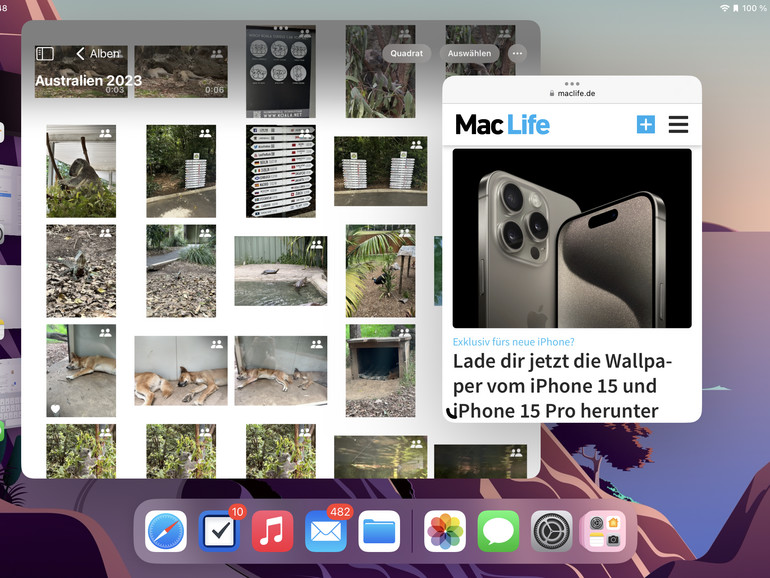Viewport: 770px width, 578px height.
Task: Open Mail with 482 unread
Action: [326, 531]
